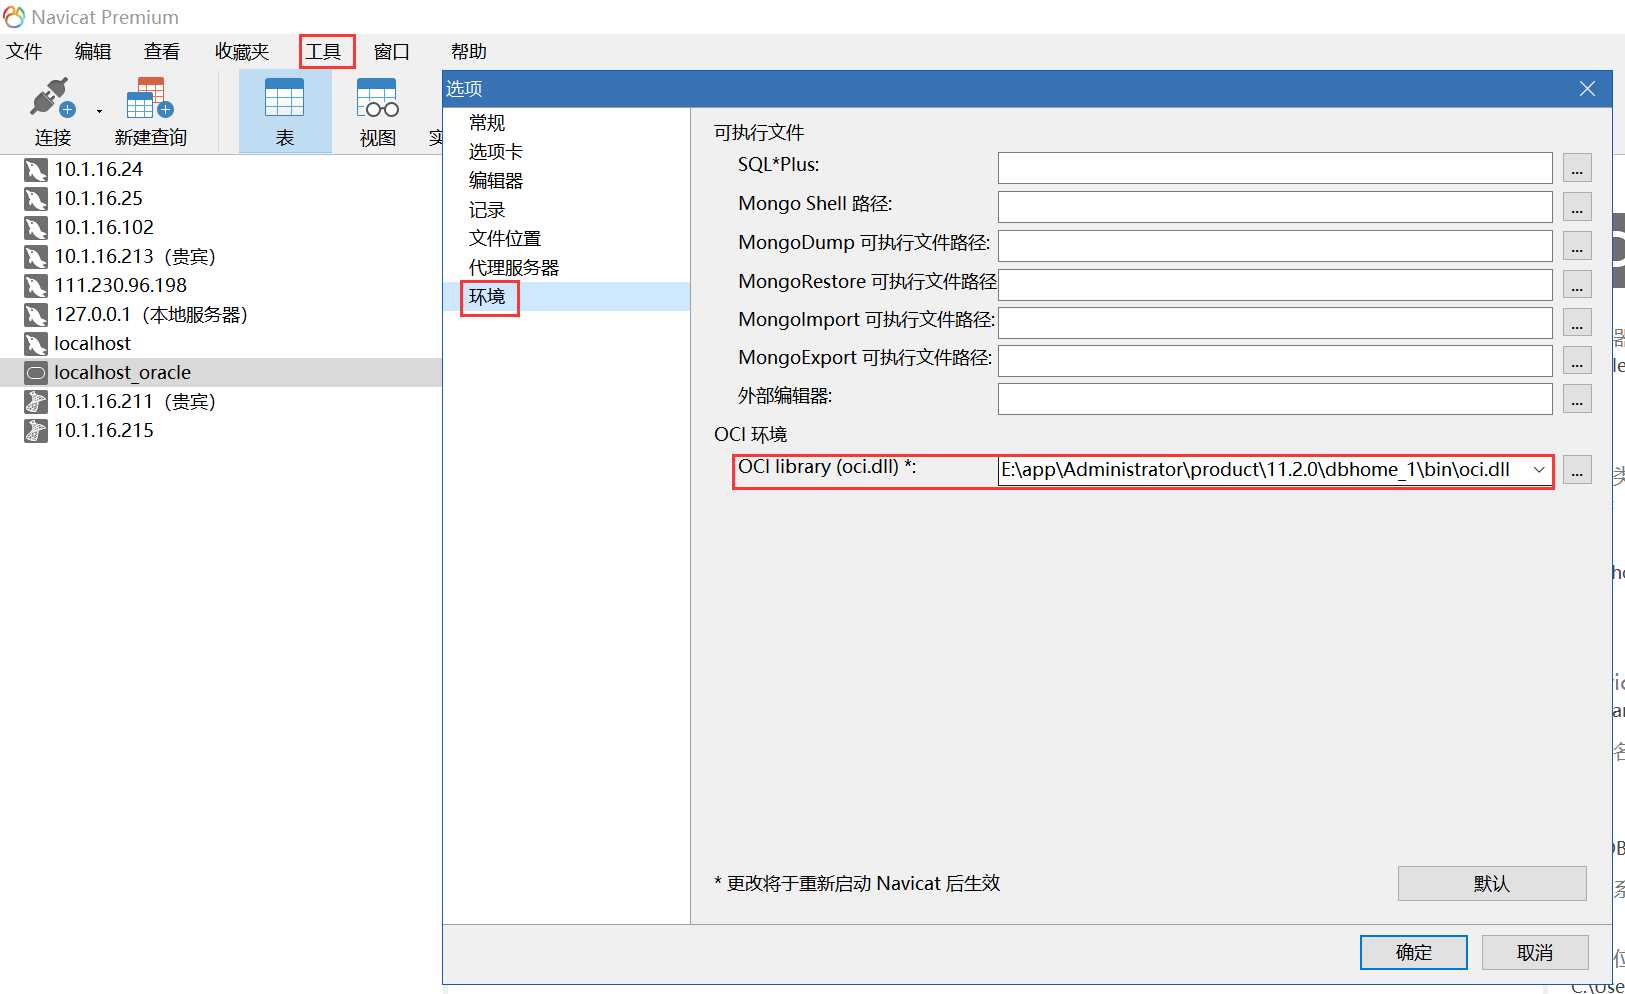Select connection 10.1.16.213 (贵宾)
Viewport: 1625px width, 994px height.
[135, 257]
